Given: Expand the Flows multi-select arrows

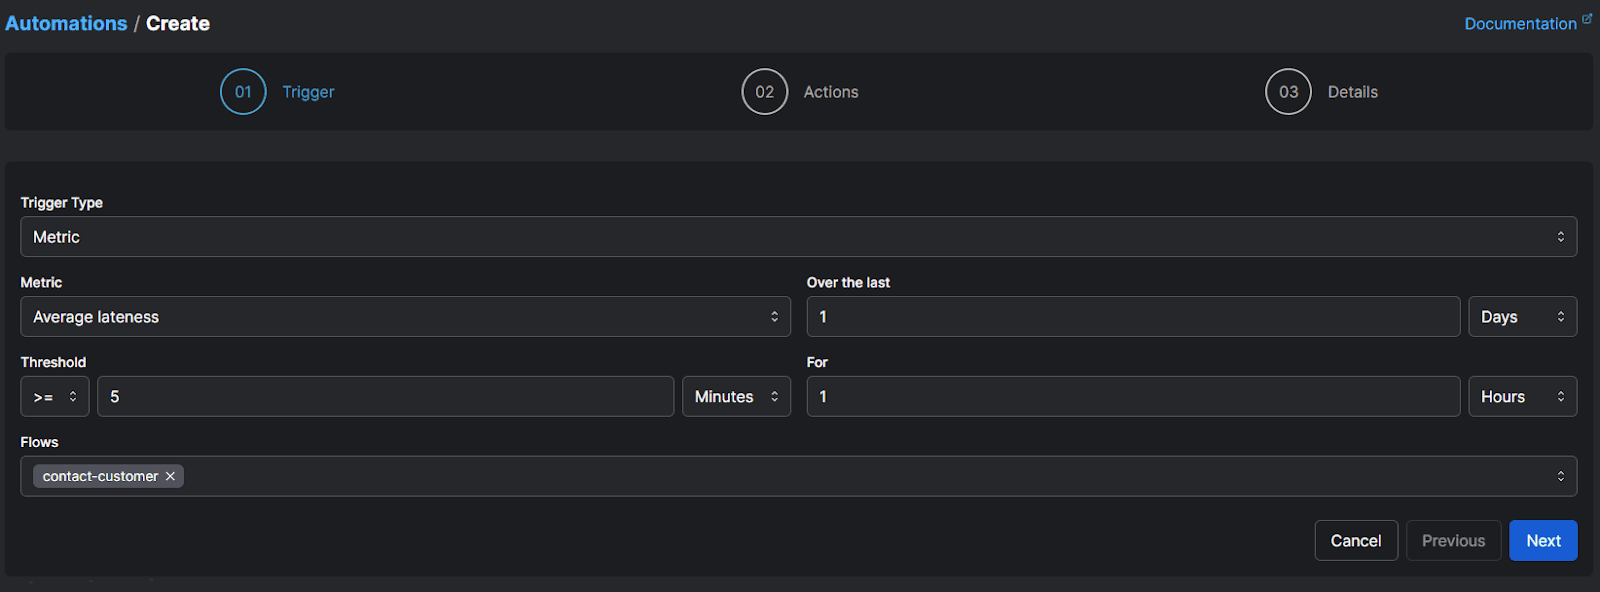Looking at the screenshot, I should 1560,476.
